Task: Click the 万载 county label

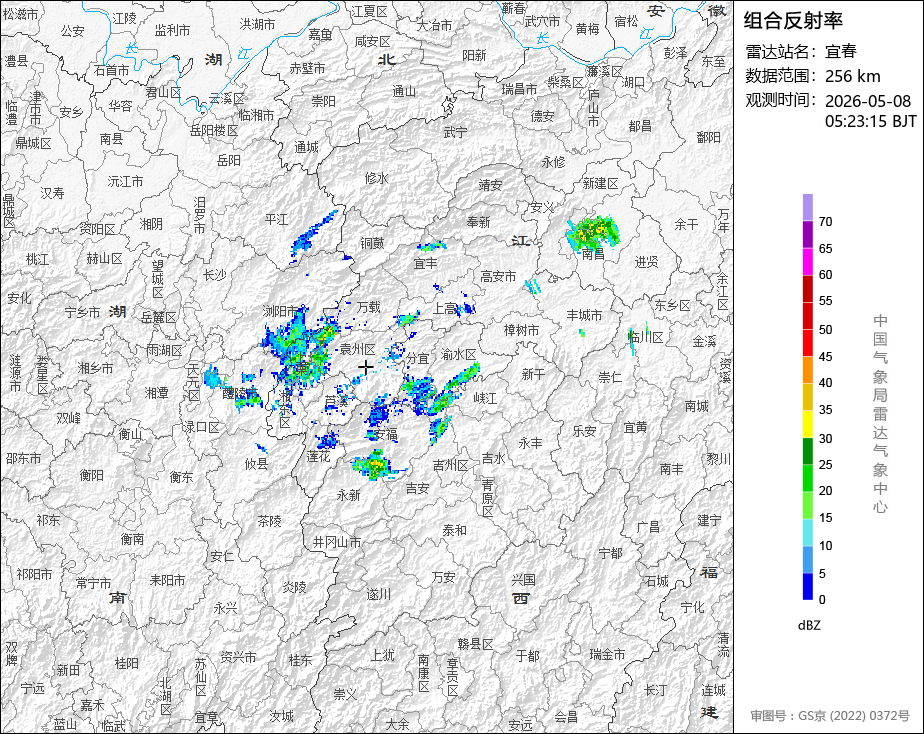Action: tap(368, 306)
